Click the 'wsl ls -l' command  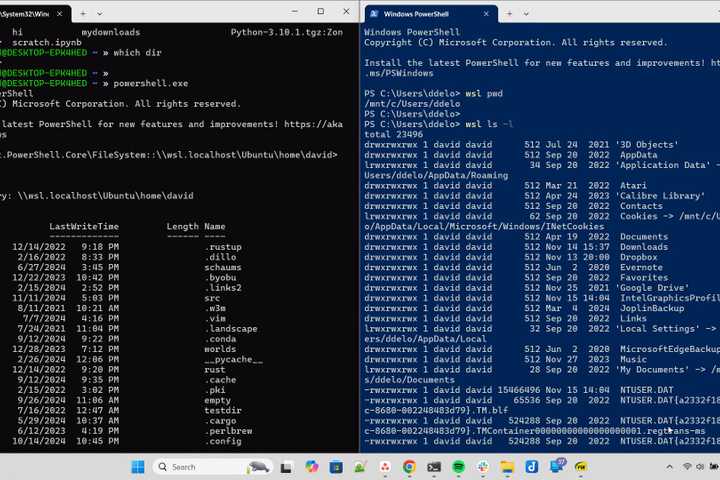[x=489, y=124]
